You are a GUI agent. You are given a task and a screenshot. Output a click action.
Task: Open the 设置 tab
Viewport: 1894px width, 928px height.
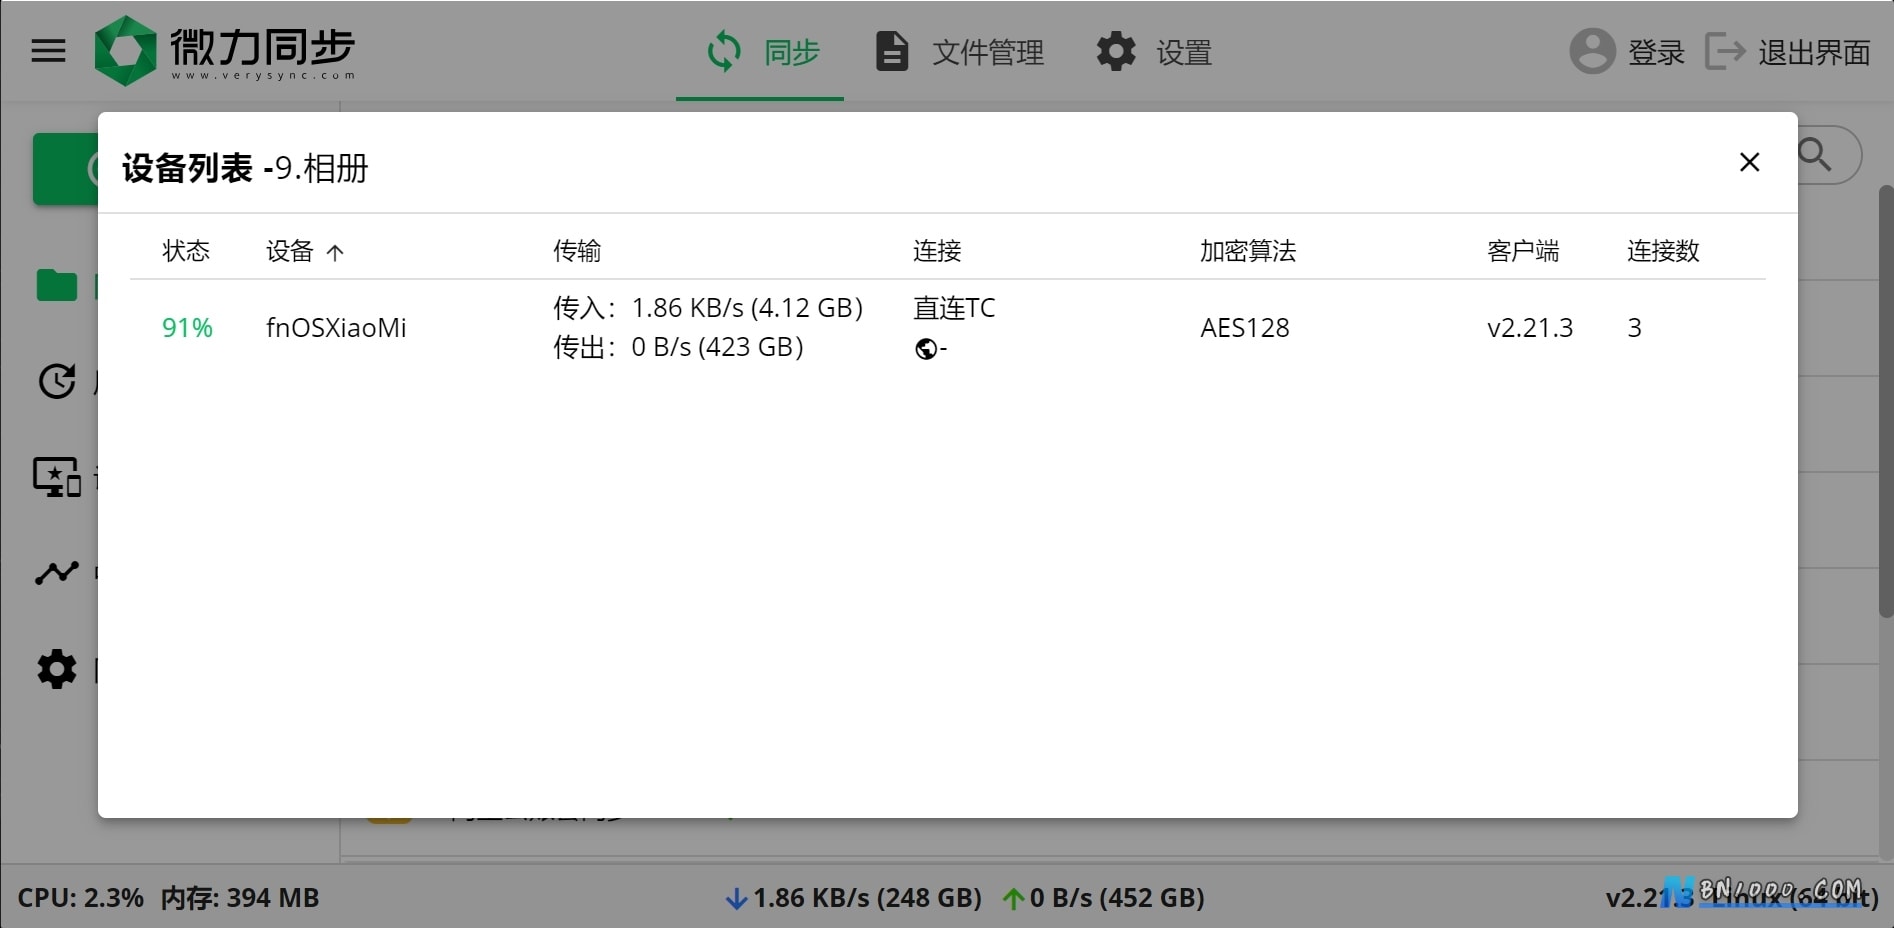(x=1154, y=52)
